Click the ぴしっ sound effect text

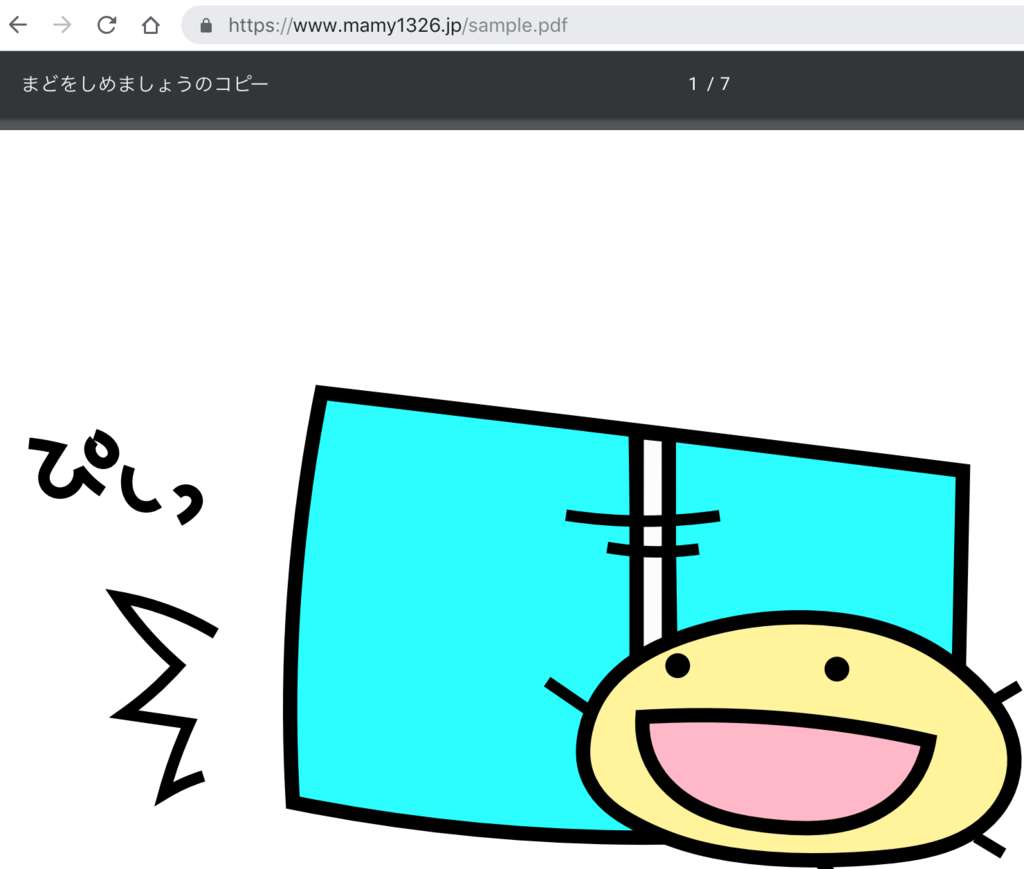pos(116,477)
